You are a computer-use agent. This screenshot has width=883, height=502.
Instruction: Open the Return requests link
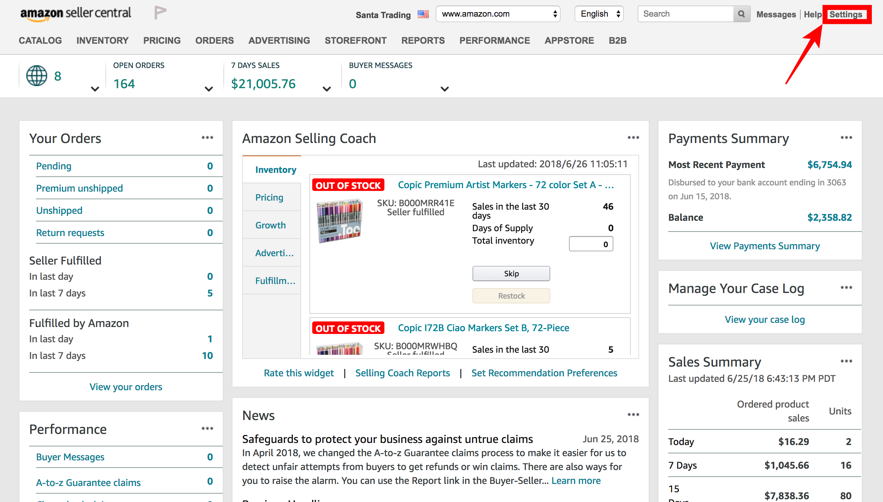click(70, 233)
